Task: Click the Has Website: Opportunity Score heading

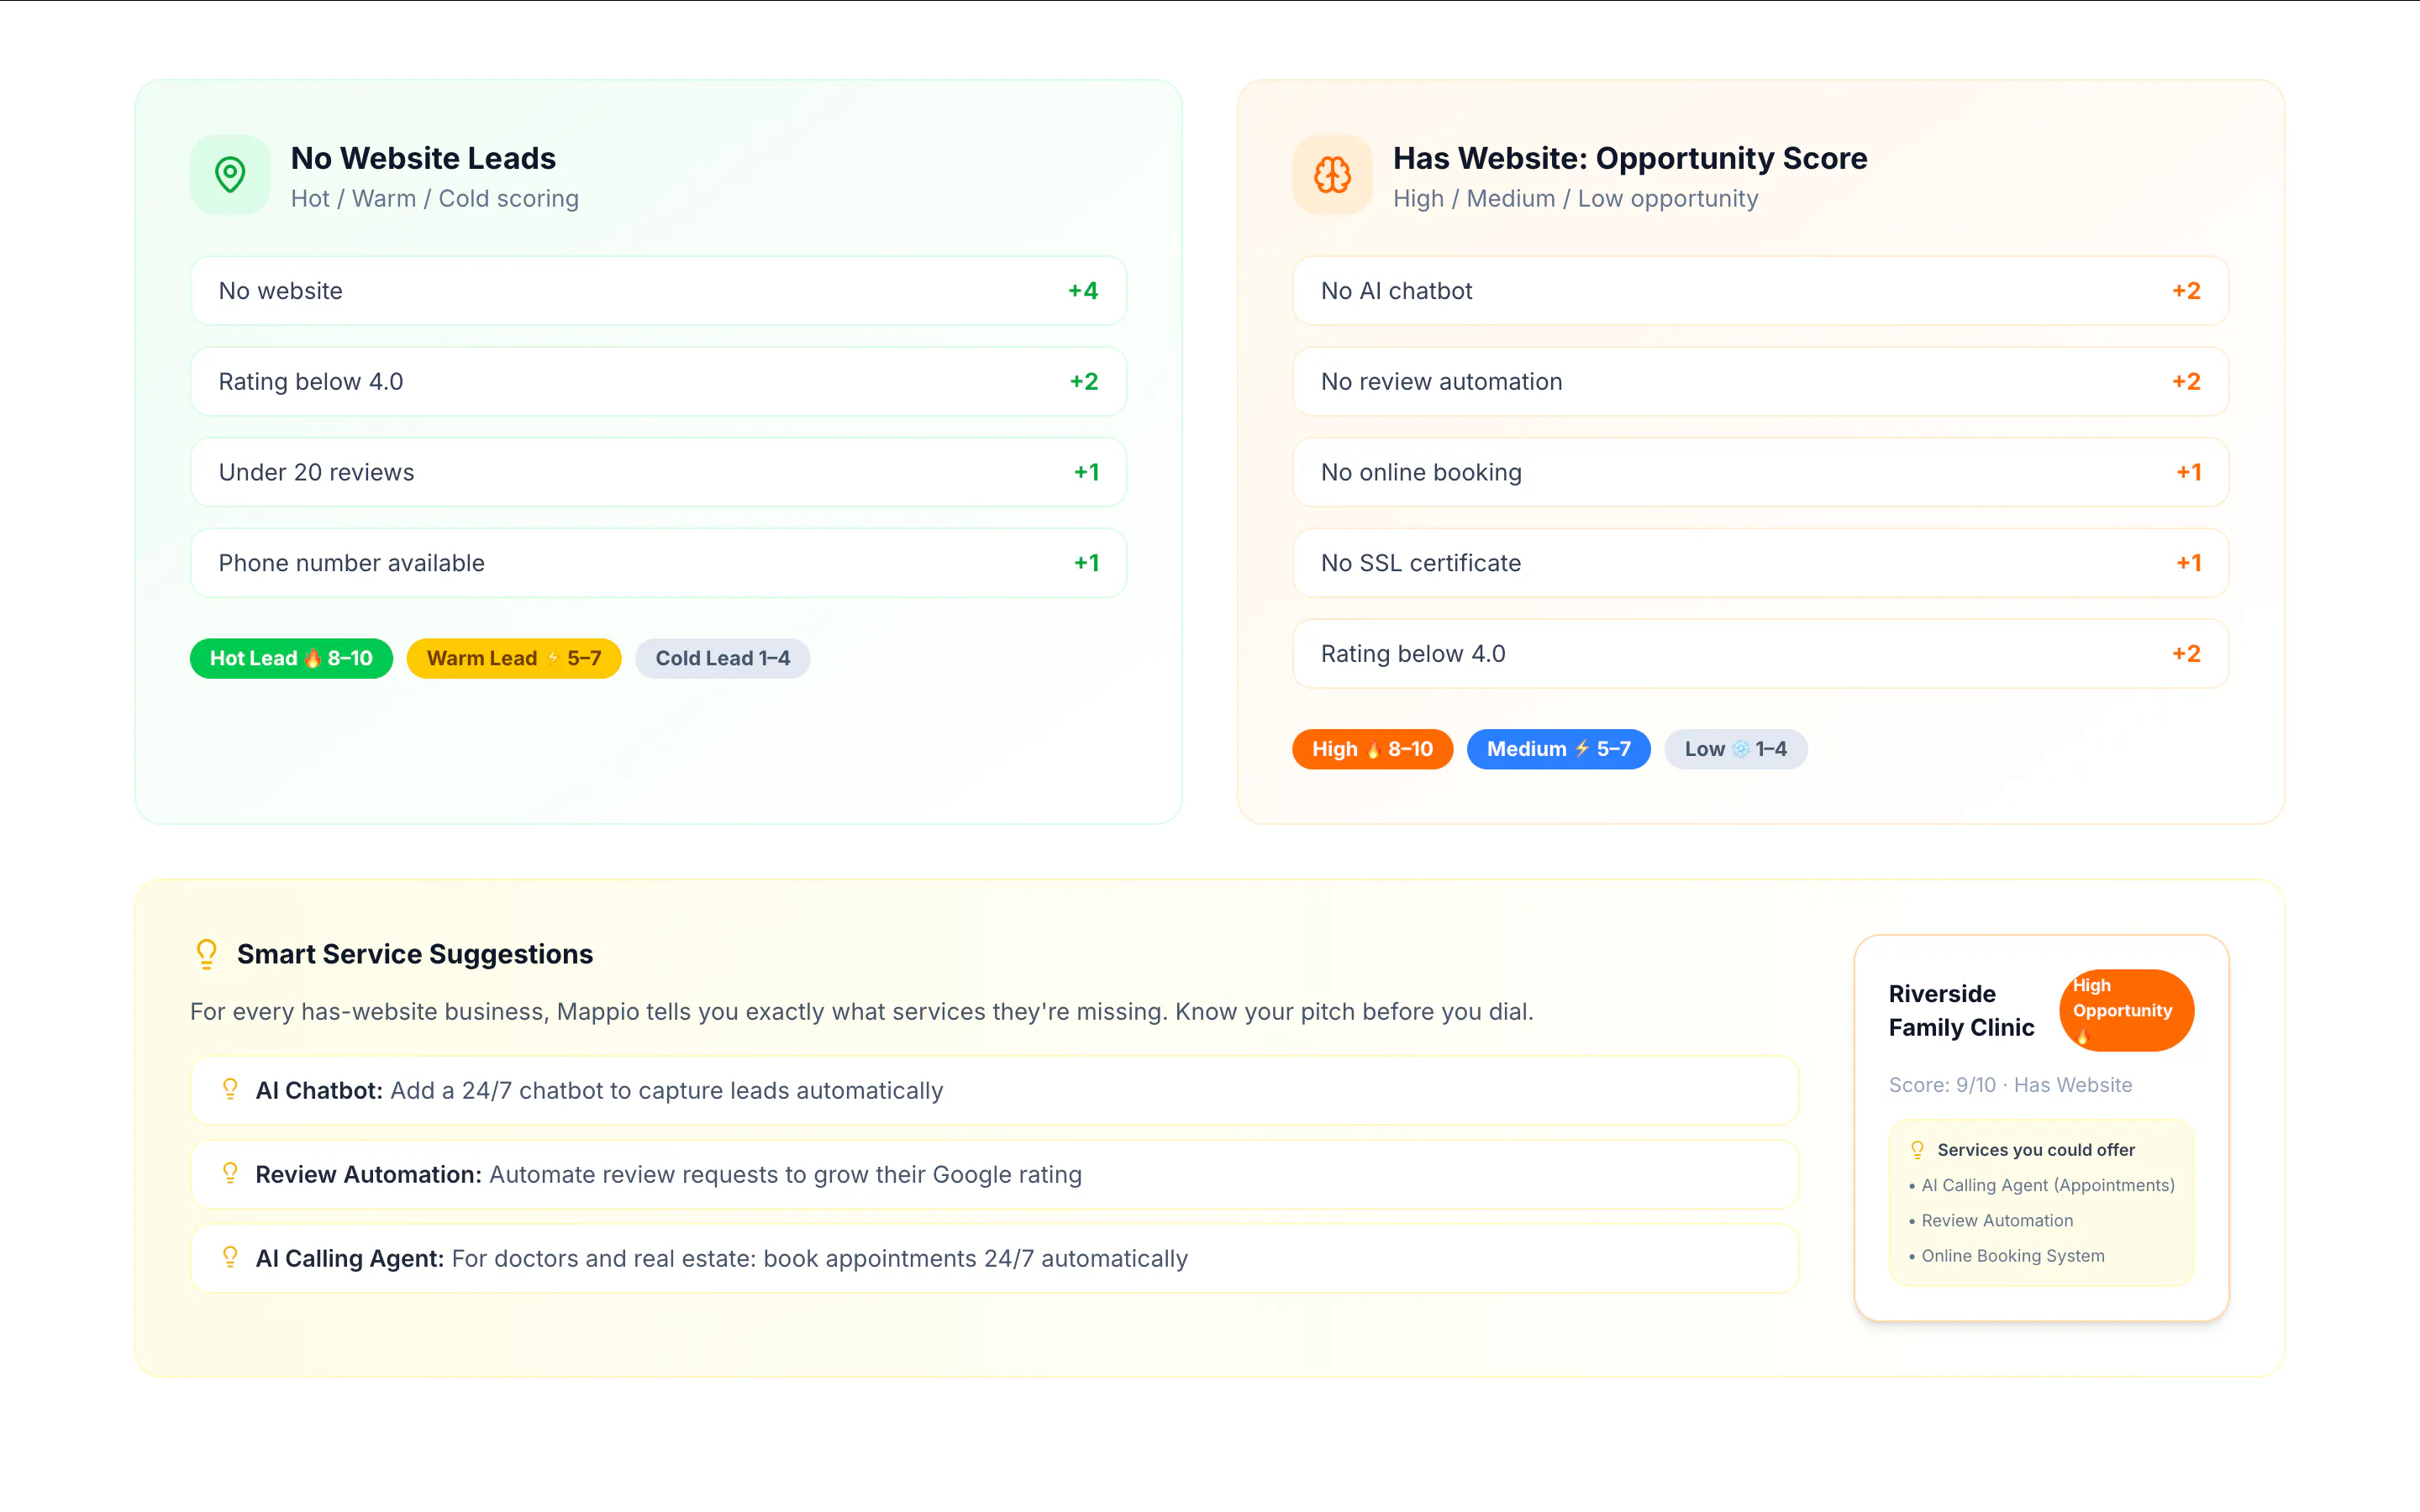Action: [x=1630, y=158]
